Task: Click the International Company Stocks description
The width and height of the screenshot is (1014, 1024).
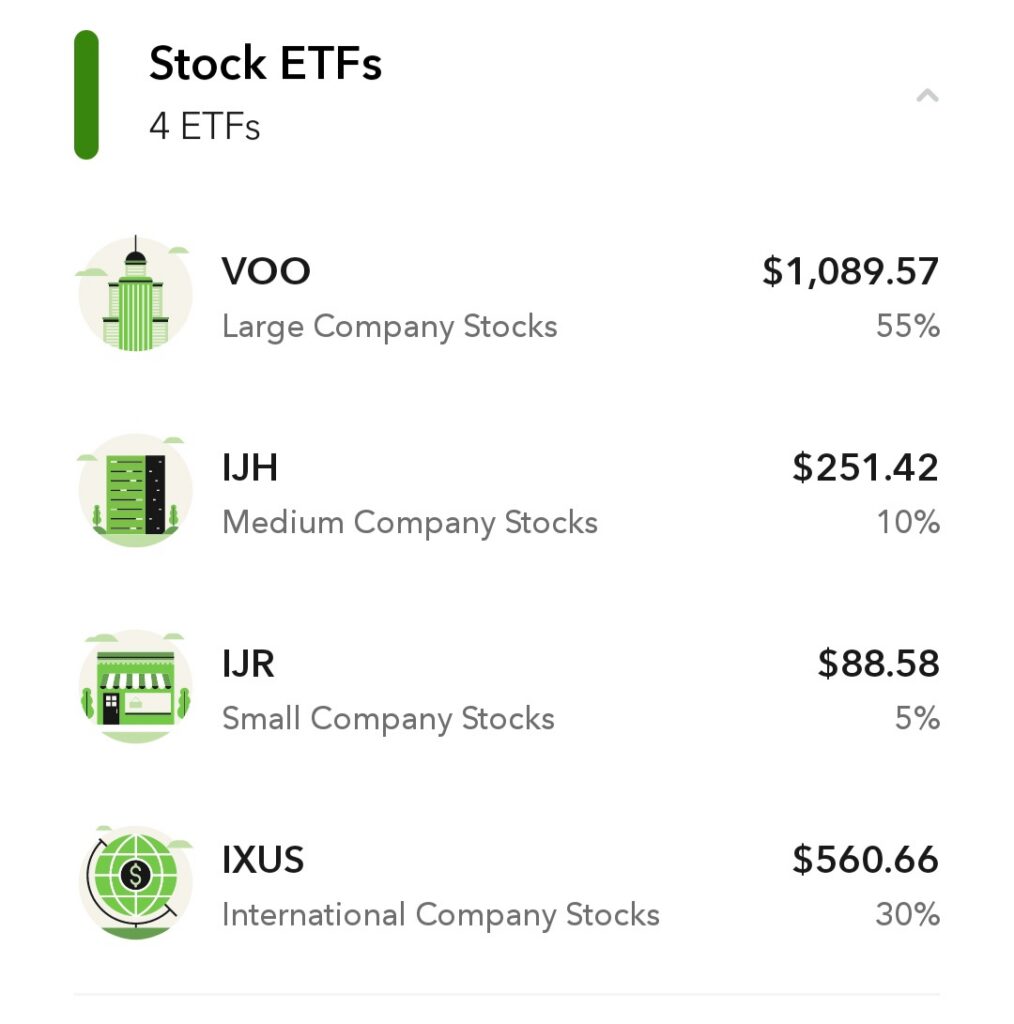Action: tap(441, 914)
